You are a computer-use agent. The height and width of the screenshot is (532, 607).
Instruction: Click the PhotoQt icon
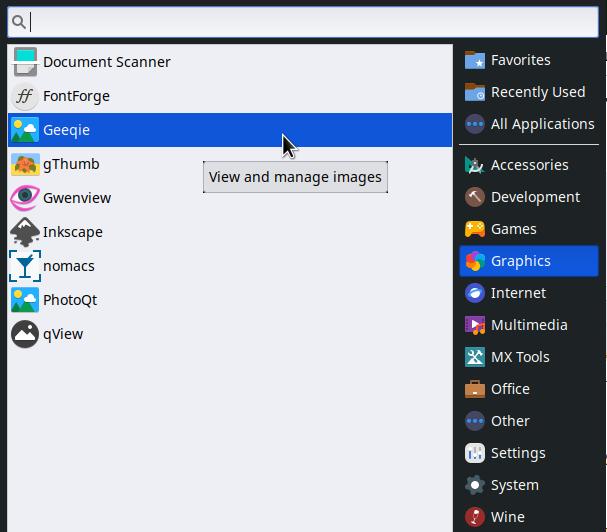pos(25,300)
